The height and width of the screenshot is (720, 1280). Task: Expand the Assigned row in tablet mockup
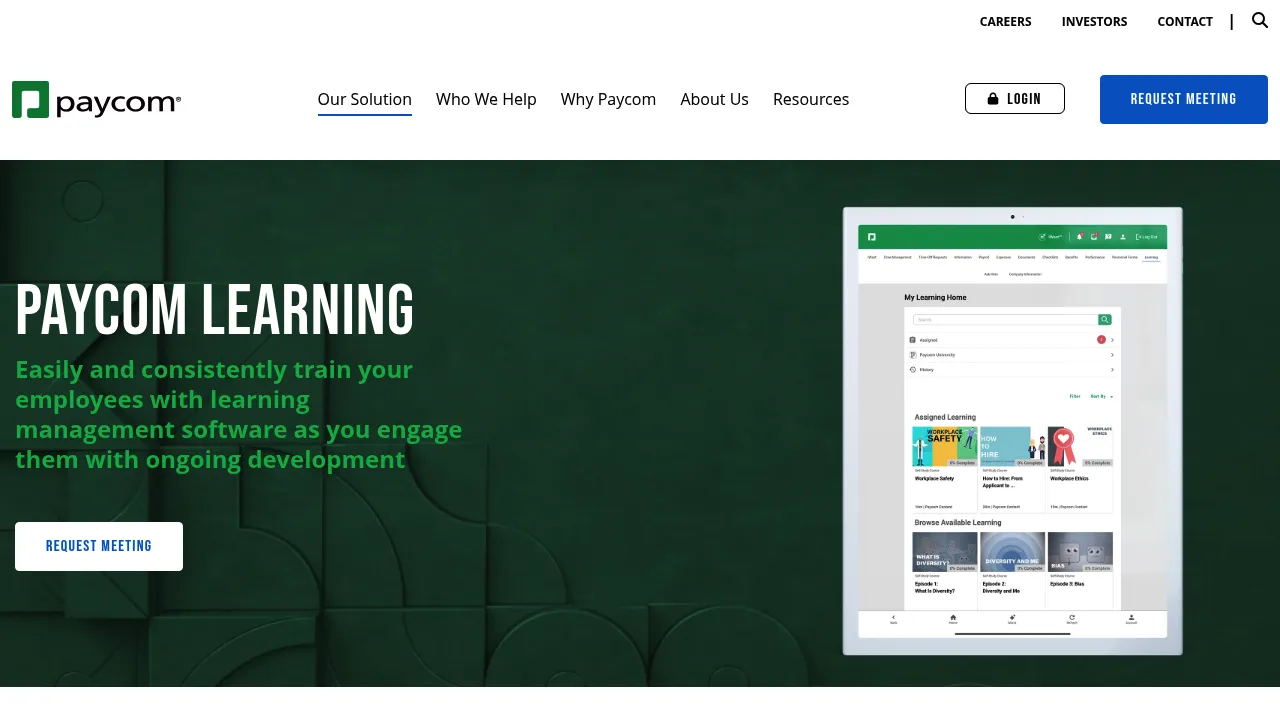pos(1012,340)
